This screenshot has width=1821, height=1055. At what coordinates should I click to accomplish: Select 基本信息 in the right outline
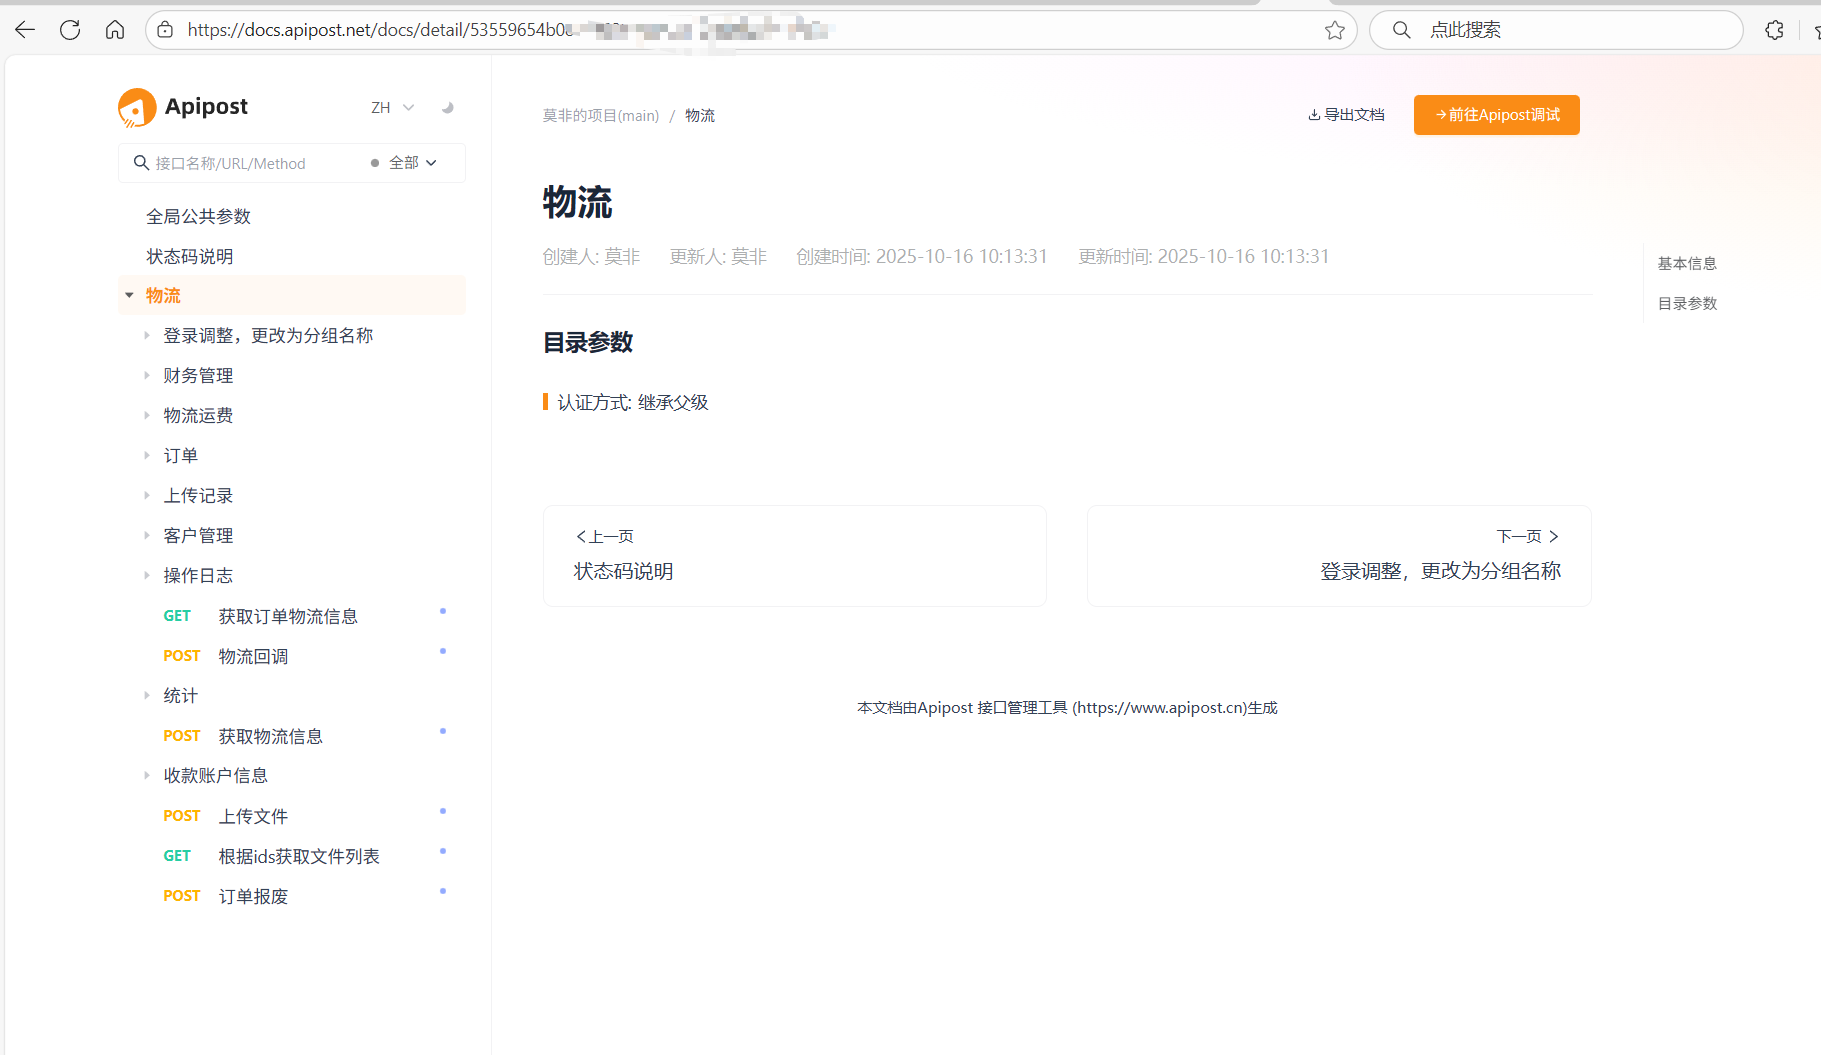pyautogui.click(x=1687, y=263)
